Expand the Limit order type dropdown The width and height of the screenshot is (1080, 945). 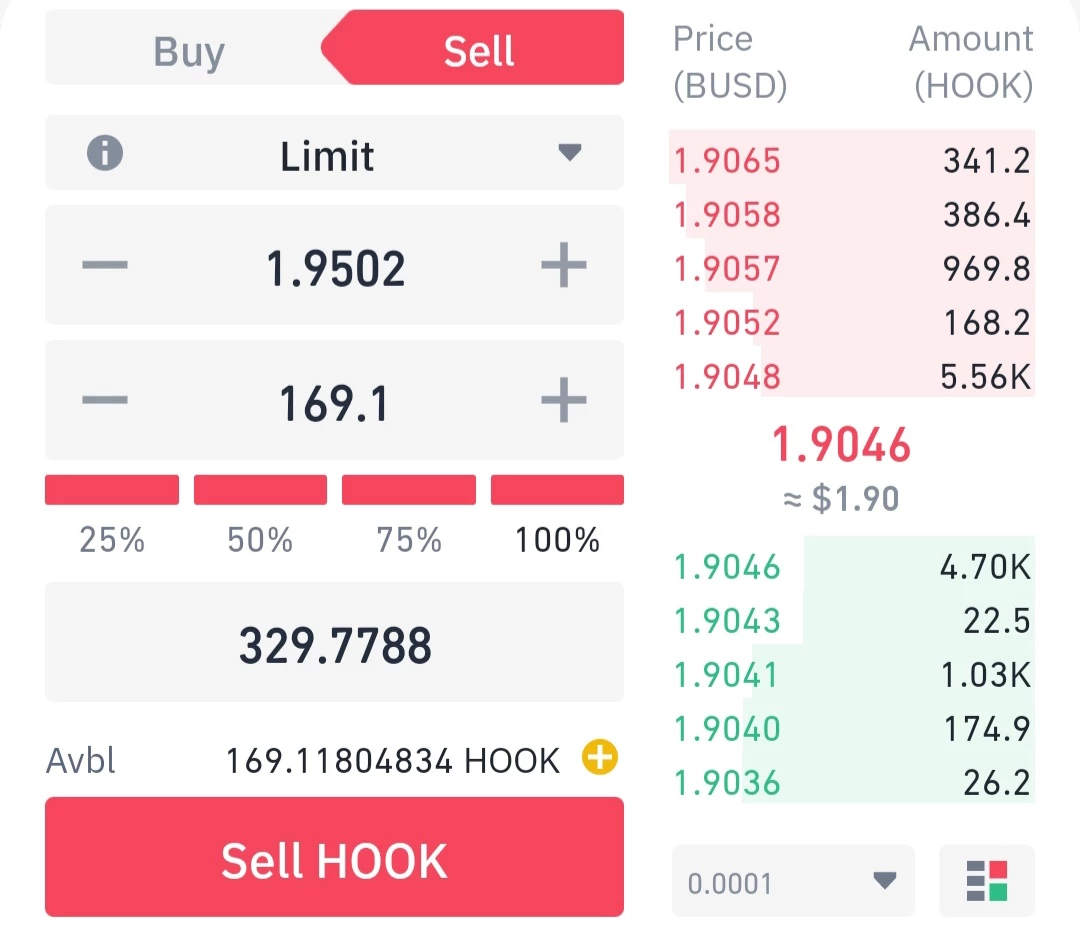(334, 153)
